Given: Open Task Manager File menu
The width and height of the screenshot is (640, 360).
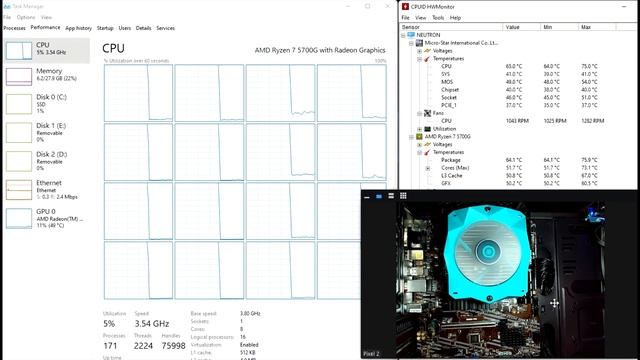Looking at the screenshot, I should click(x=7, y=18).
